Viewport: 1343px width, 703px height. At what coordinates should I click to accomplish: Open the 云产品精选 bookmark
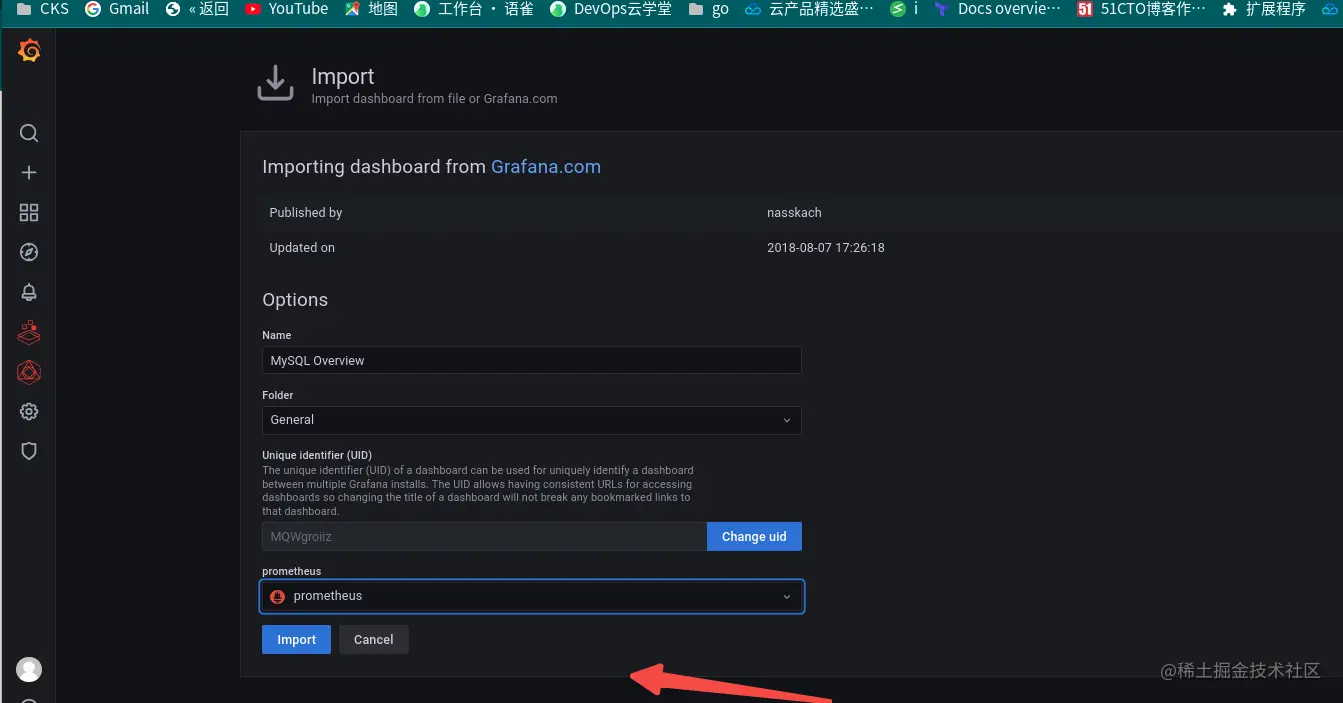[808, 9]
